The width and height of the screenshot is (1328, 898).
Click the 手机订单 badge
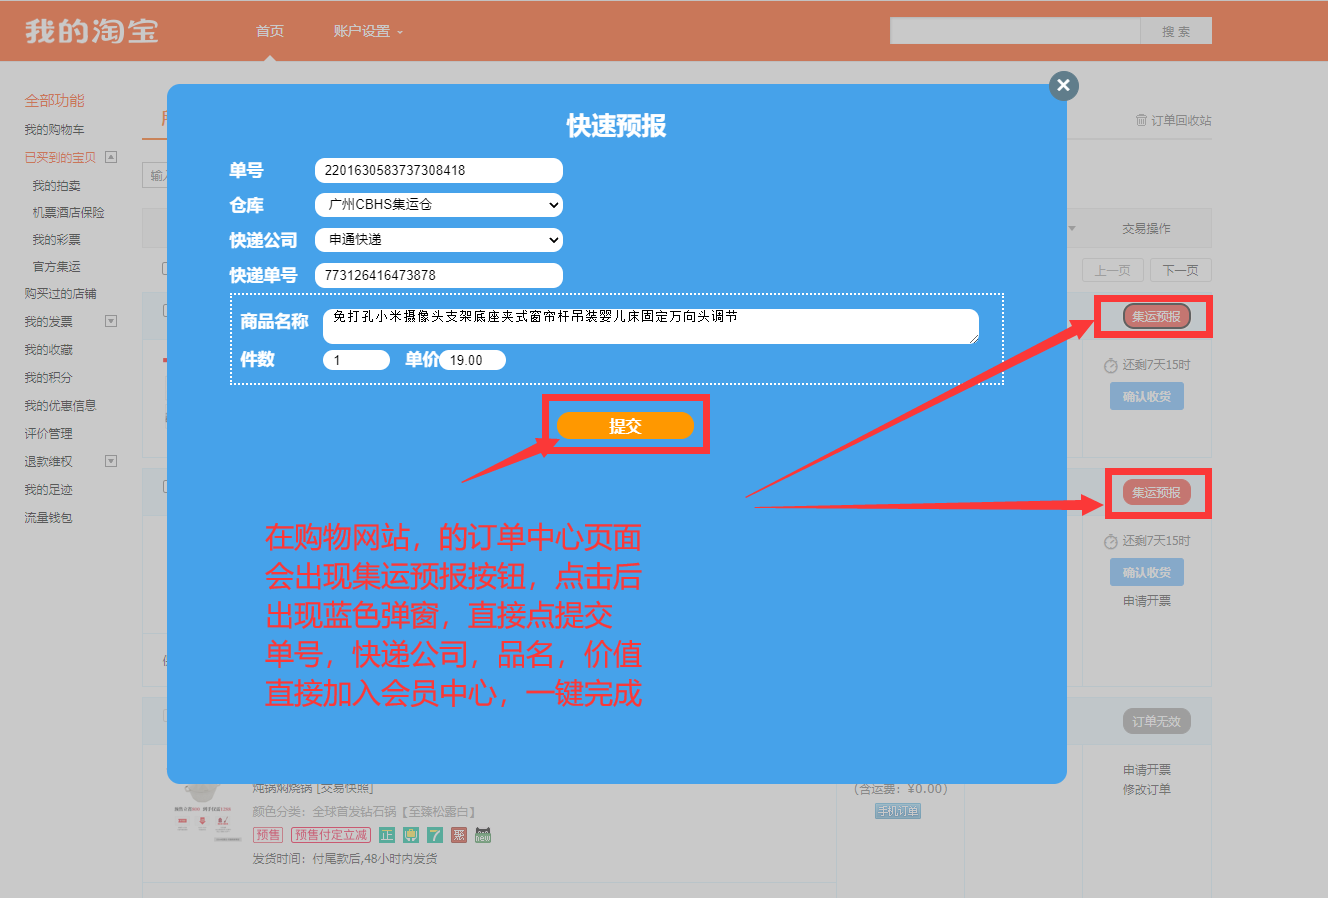(x=897, y=811)
